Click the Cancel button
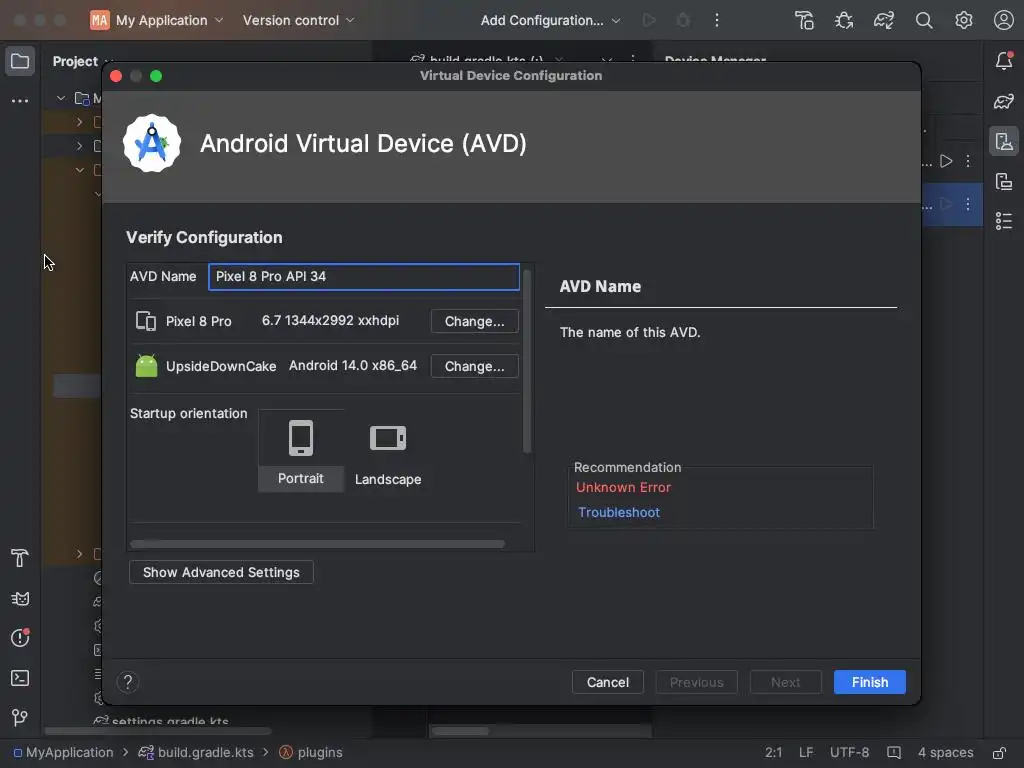 pyautogui.click(x=608, y=682)
